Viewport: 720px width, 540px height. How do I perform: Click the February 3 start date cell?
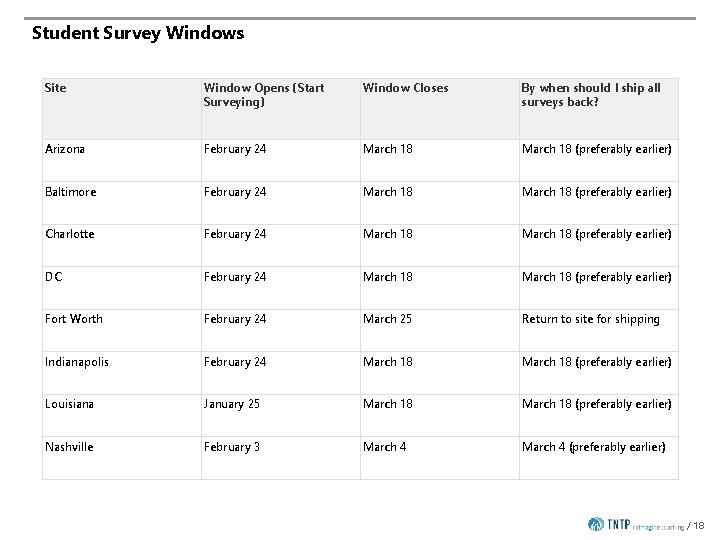232,447
